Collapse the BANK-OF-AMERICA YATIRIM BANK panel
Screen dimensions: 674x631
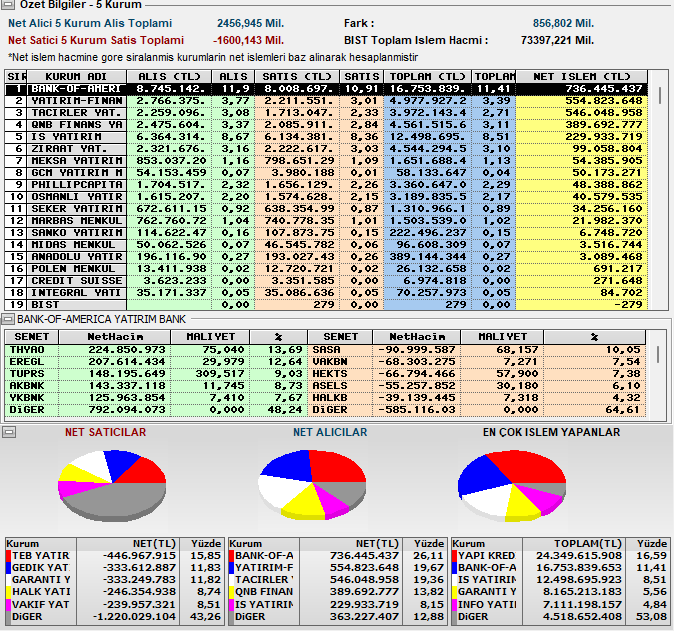coord(7,319)
